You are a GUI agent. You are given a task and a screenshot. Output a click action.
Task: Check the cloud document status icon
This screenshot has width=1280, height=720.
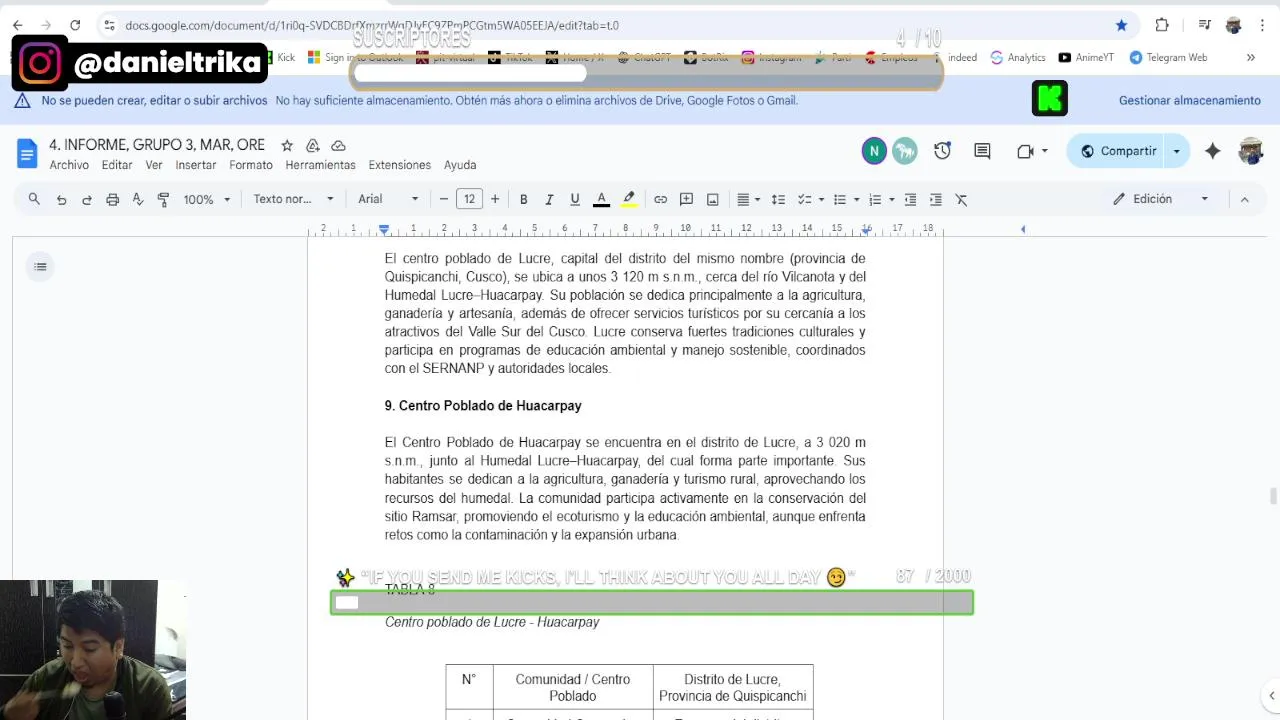(338, 145)
